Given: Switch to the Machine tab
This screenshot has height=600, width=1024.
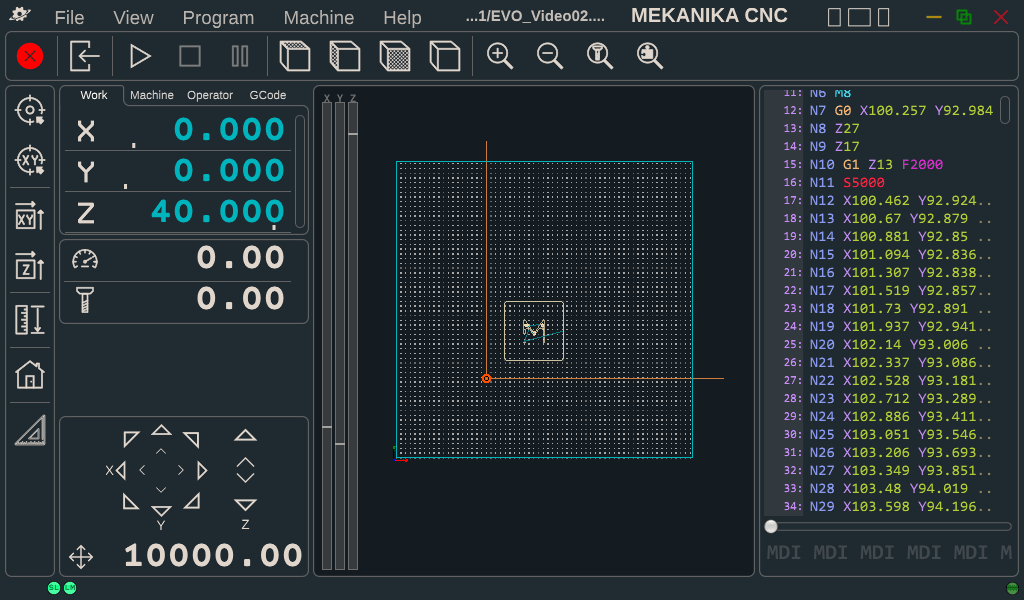Looking at the screenshot, I should [x=152, y=95].
